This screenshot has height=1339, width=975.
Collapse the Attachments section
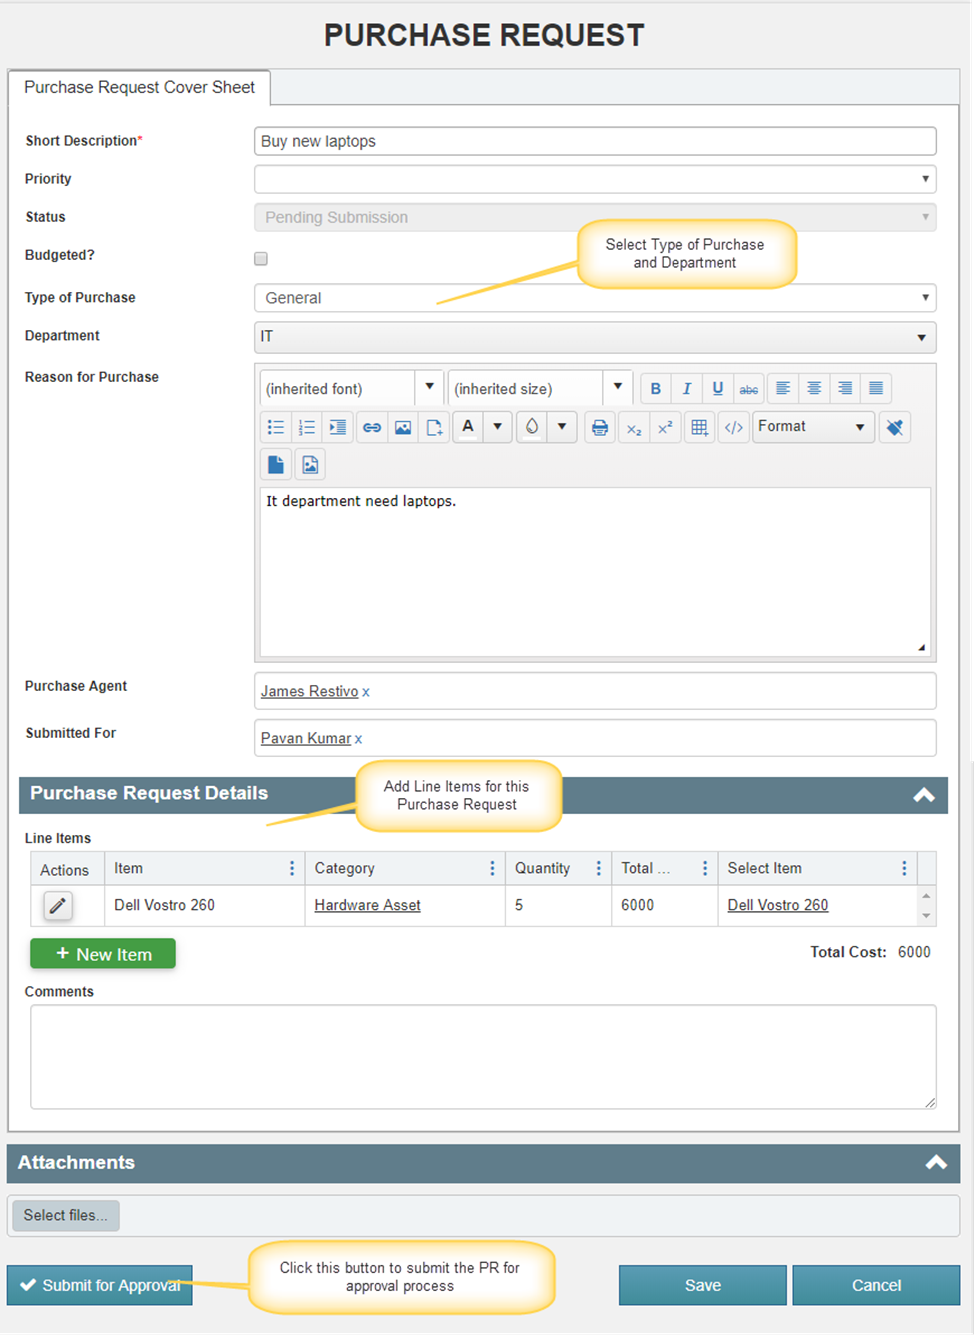[935, 1162]
